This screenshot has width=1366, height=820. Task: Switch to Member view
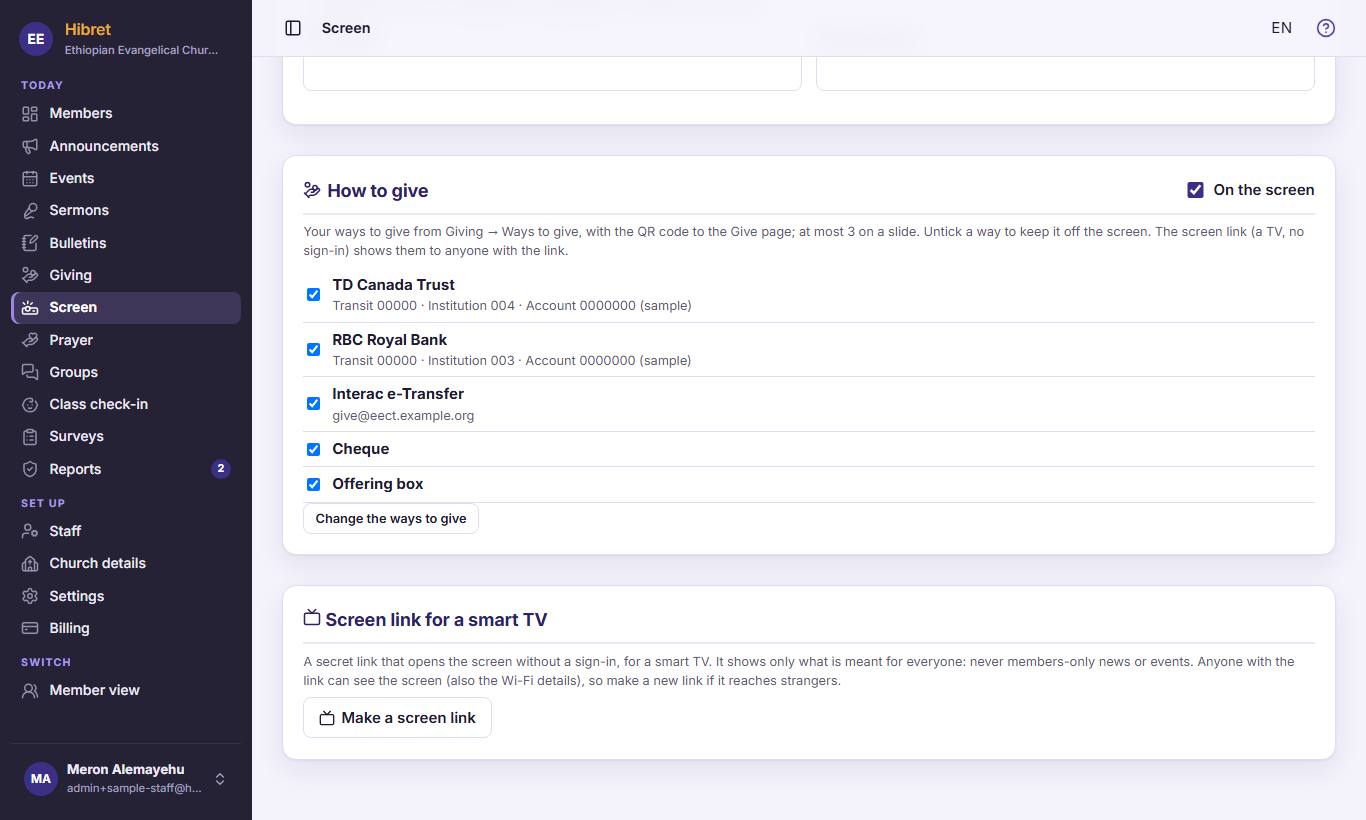tap(126, 690)
